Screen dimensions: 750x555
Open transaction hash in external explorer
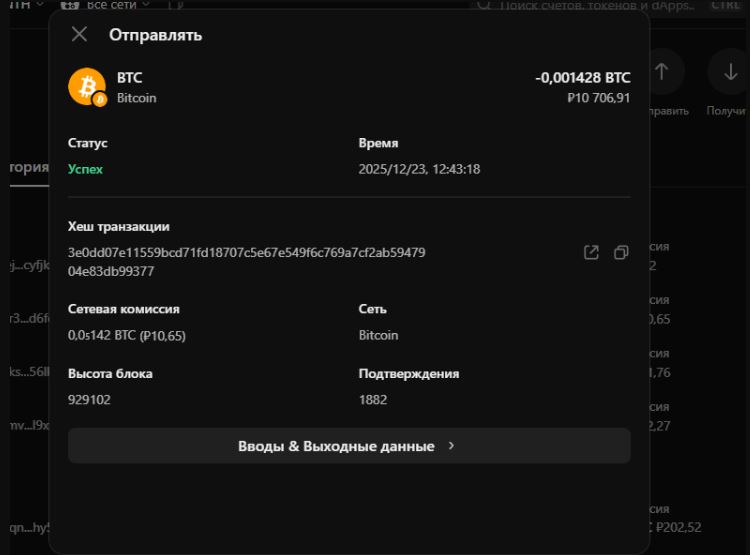591,253
